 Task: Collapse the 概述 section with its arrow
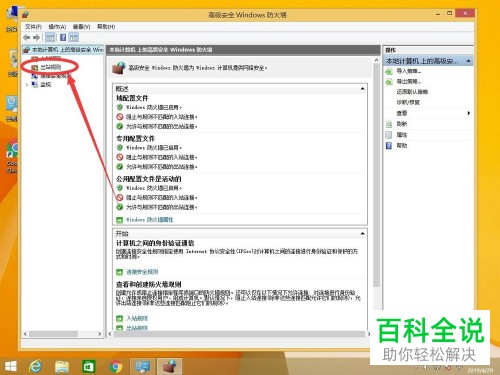(x=362, y=89)
